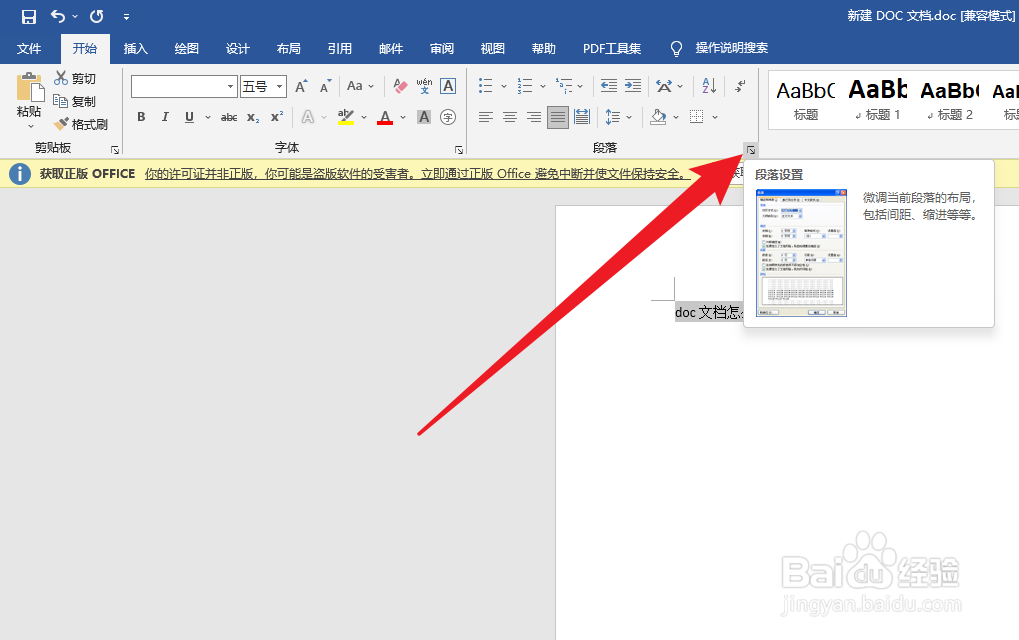Click the increase indent icon
Viewport: 1019px width, 640px height.
tap(633, 85)
